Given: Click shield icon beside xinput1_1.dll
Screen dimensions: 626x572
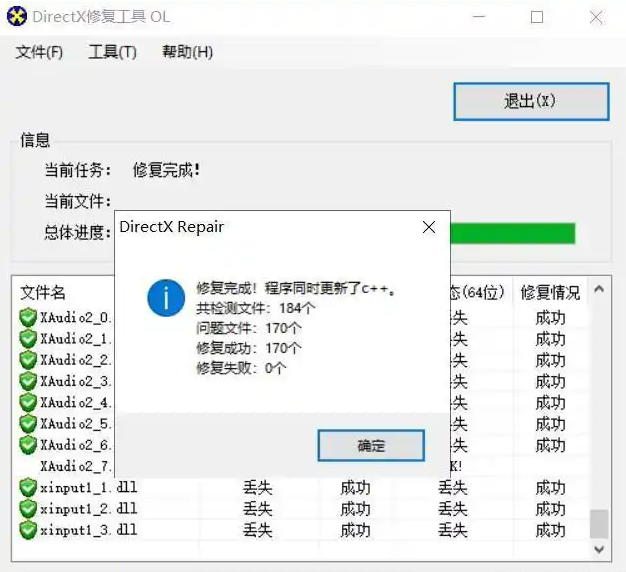Looking at the screenshot, I should [x=28, y=488].
